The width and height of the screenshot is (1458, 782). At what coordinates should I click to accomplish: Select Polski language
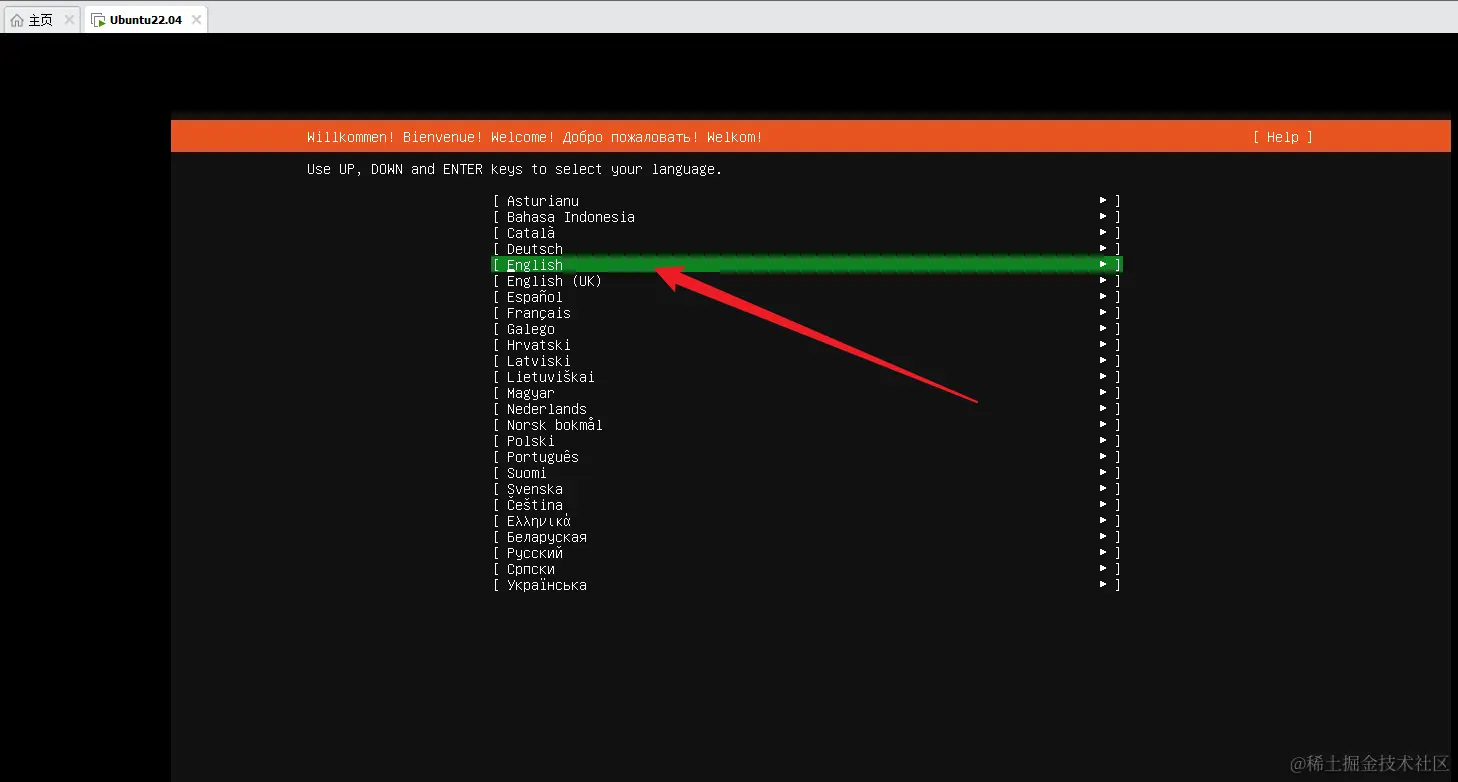807,441
